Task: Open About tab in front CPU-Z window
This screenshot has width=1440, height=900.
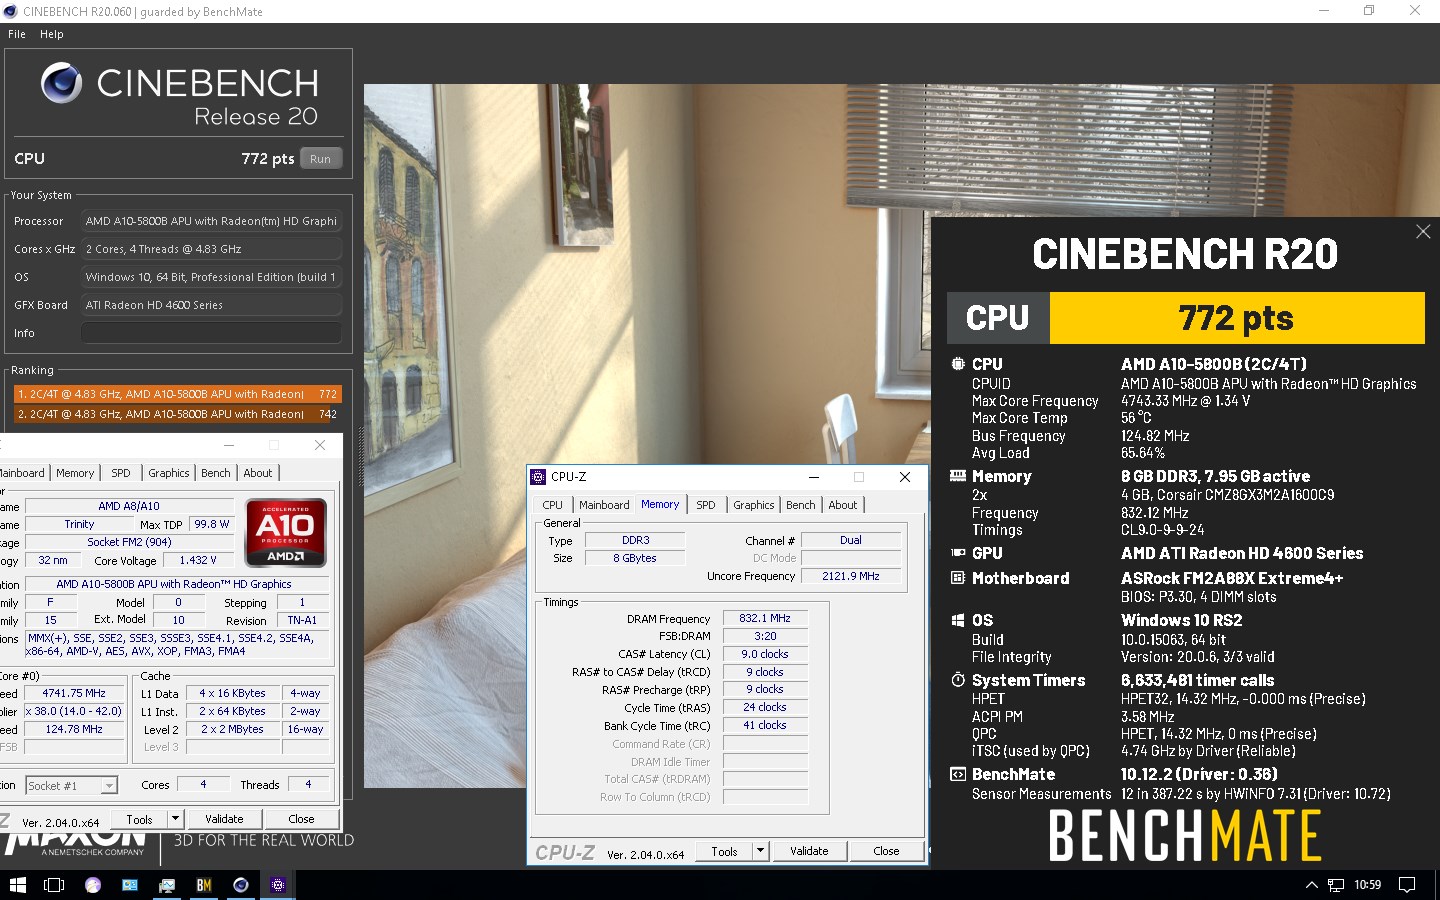Action: pyautogui.click(x=843, y=505)
